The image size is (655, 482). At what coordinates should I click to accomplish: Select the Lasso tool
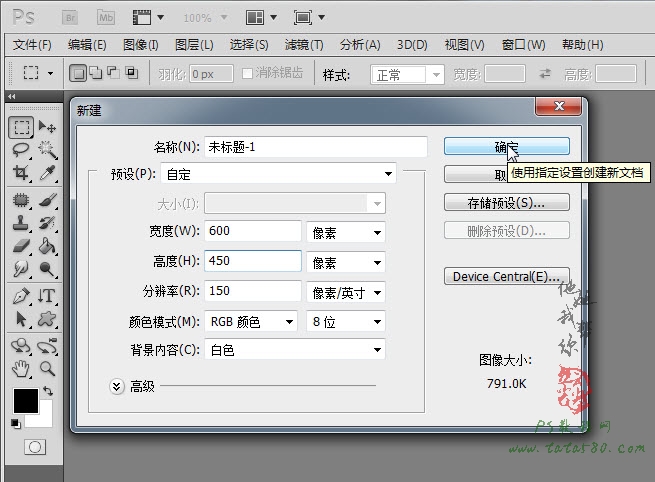tap(21, 150)
